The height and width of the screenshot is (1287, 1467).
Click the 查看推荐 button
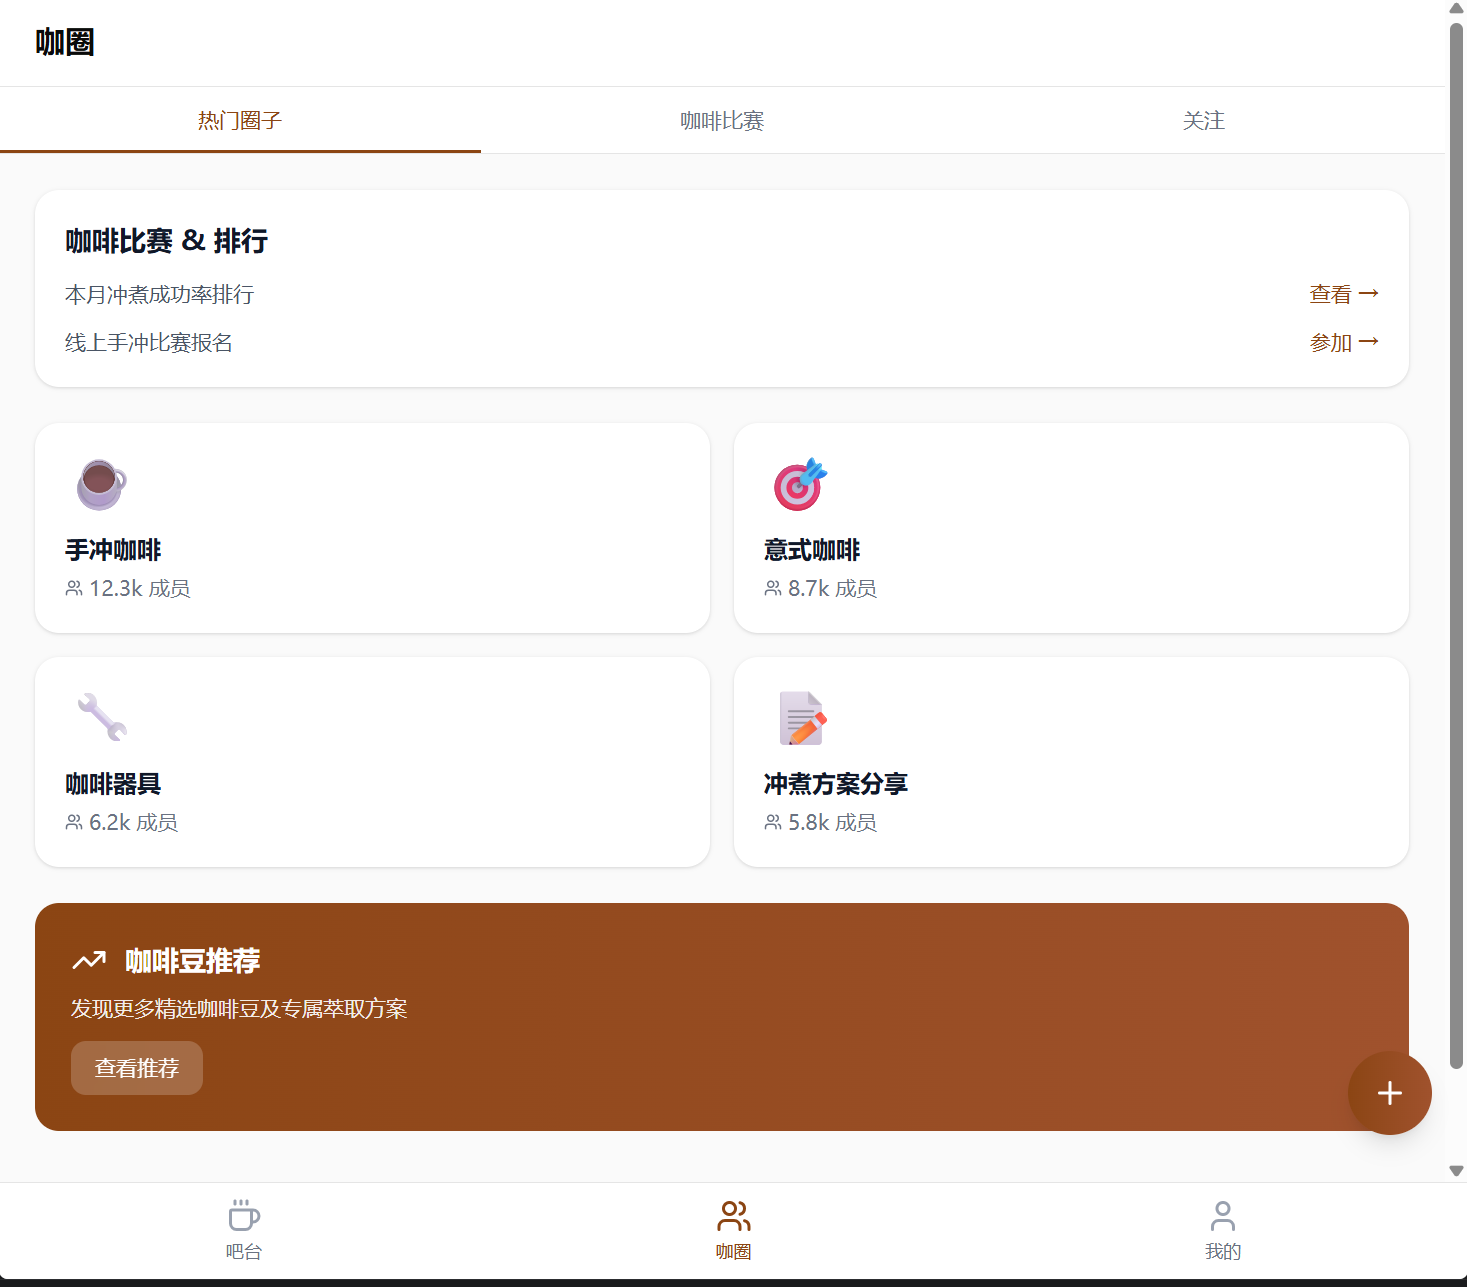tap(137, 1068)
